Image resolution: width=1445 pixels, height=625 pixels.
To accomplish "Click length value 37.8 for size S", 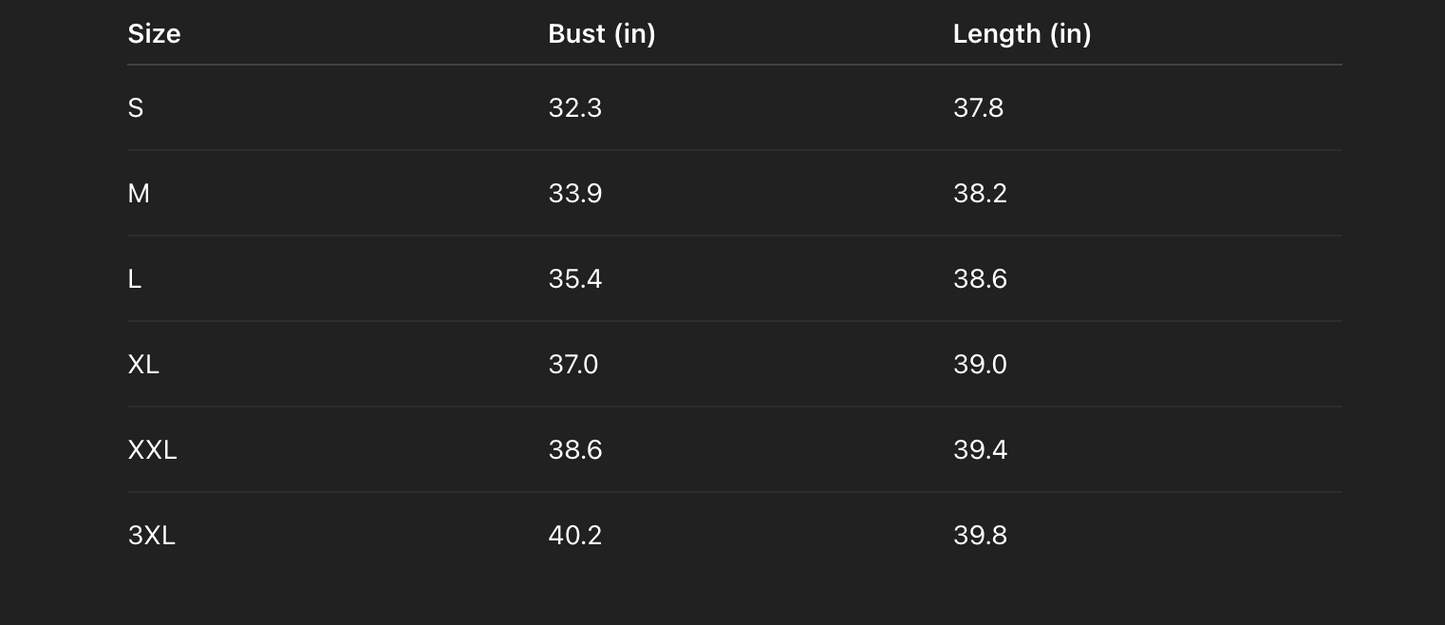I will [x=977, y=108].
